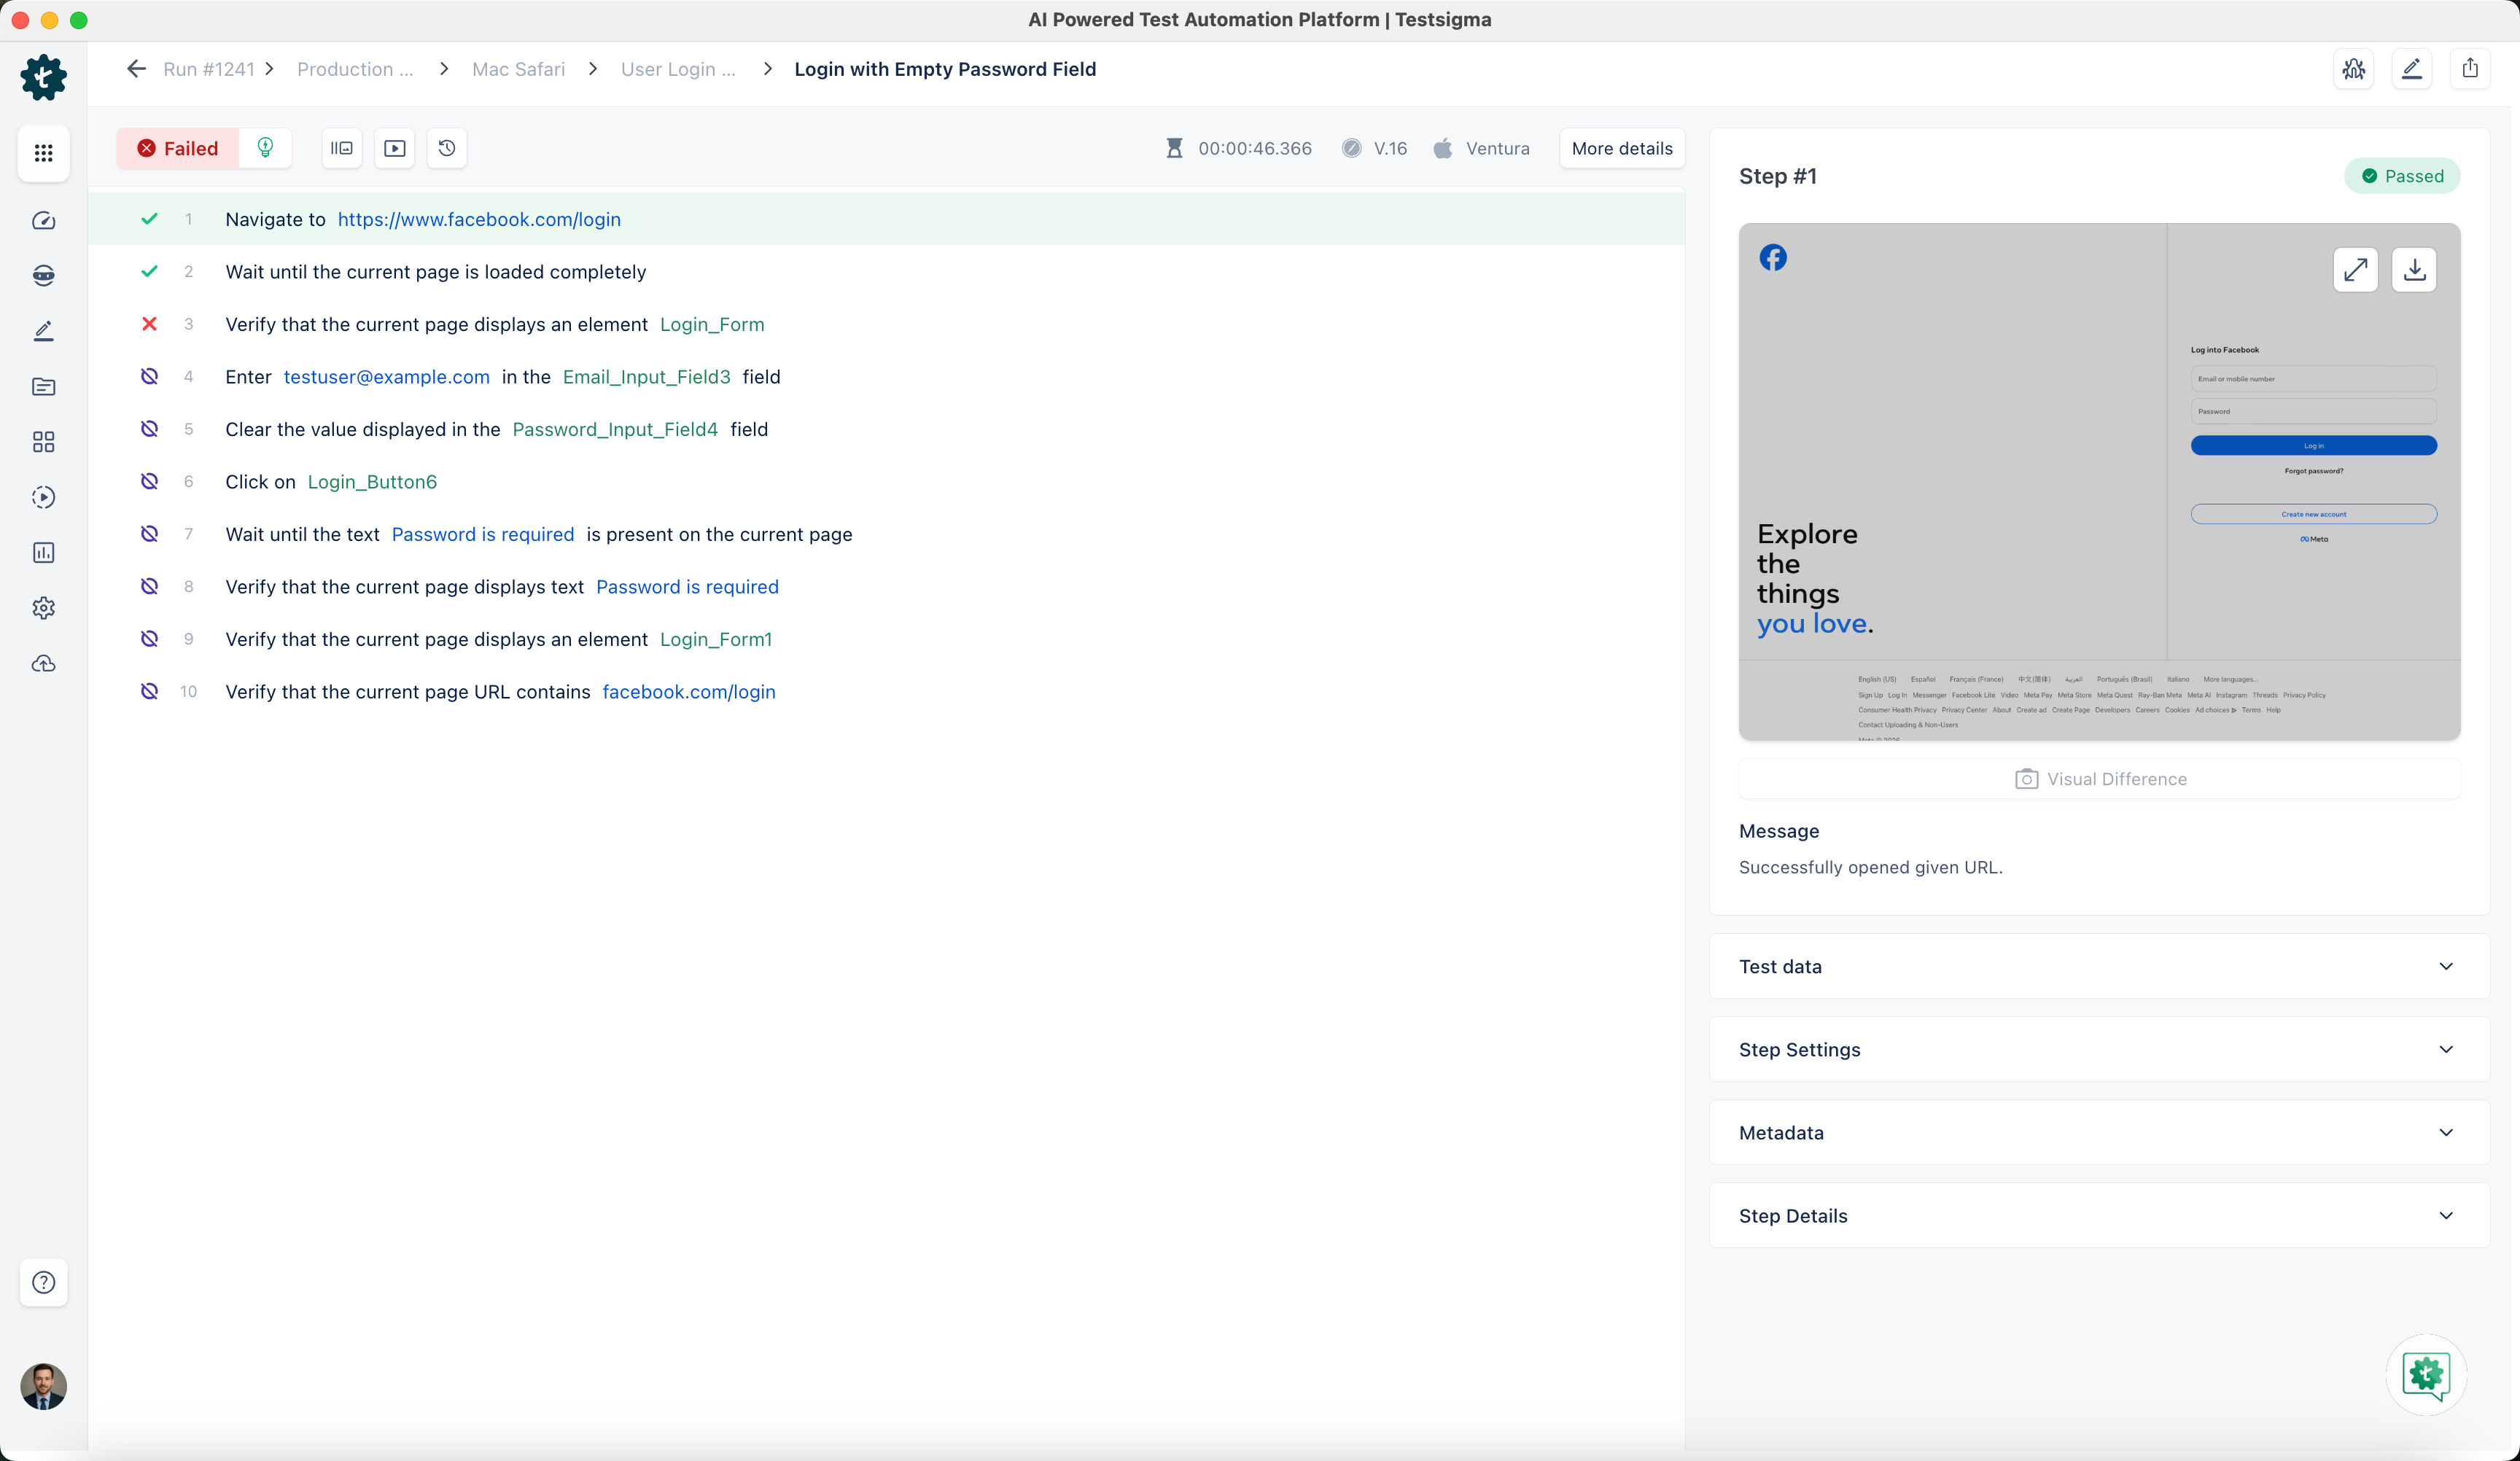2520x1461 pixels.
Task: Click the Visual Difference button
Action: pos(2100,779)
